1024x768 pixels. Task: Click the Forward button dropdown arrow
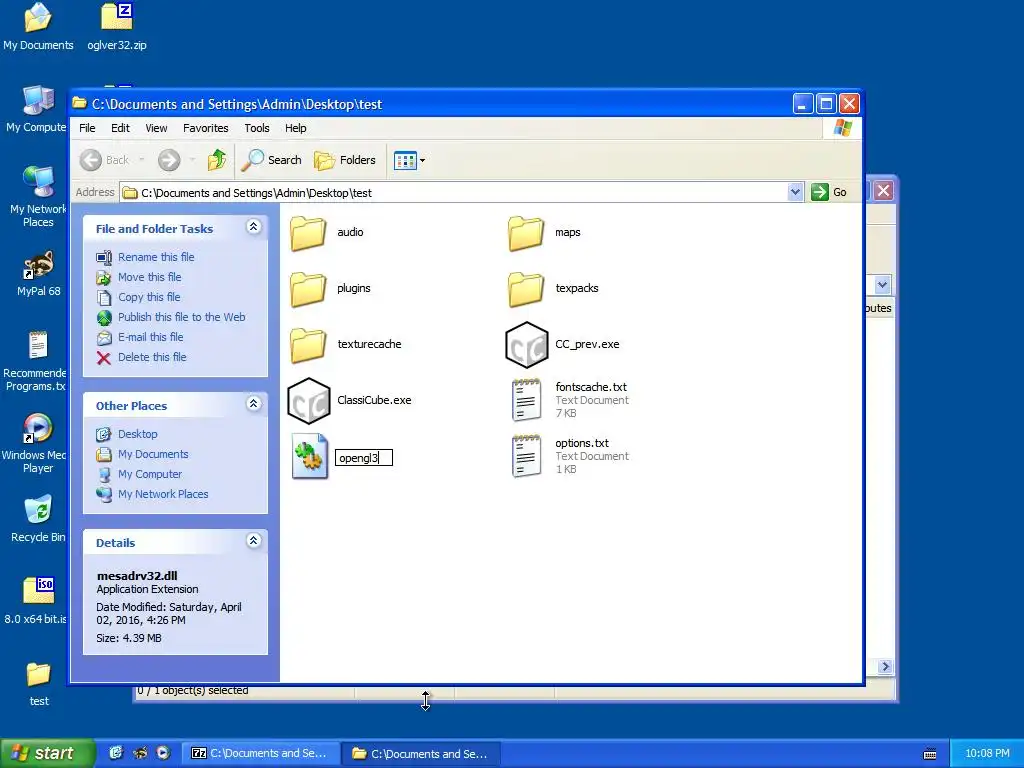[x=192, y=160]
